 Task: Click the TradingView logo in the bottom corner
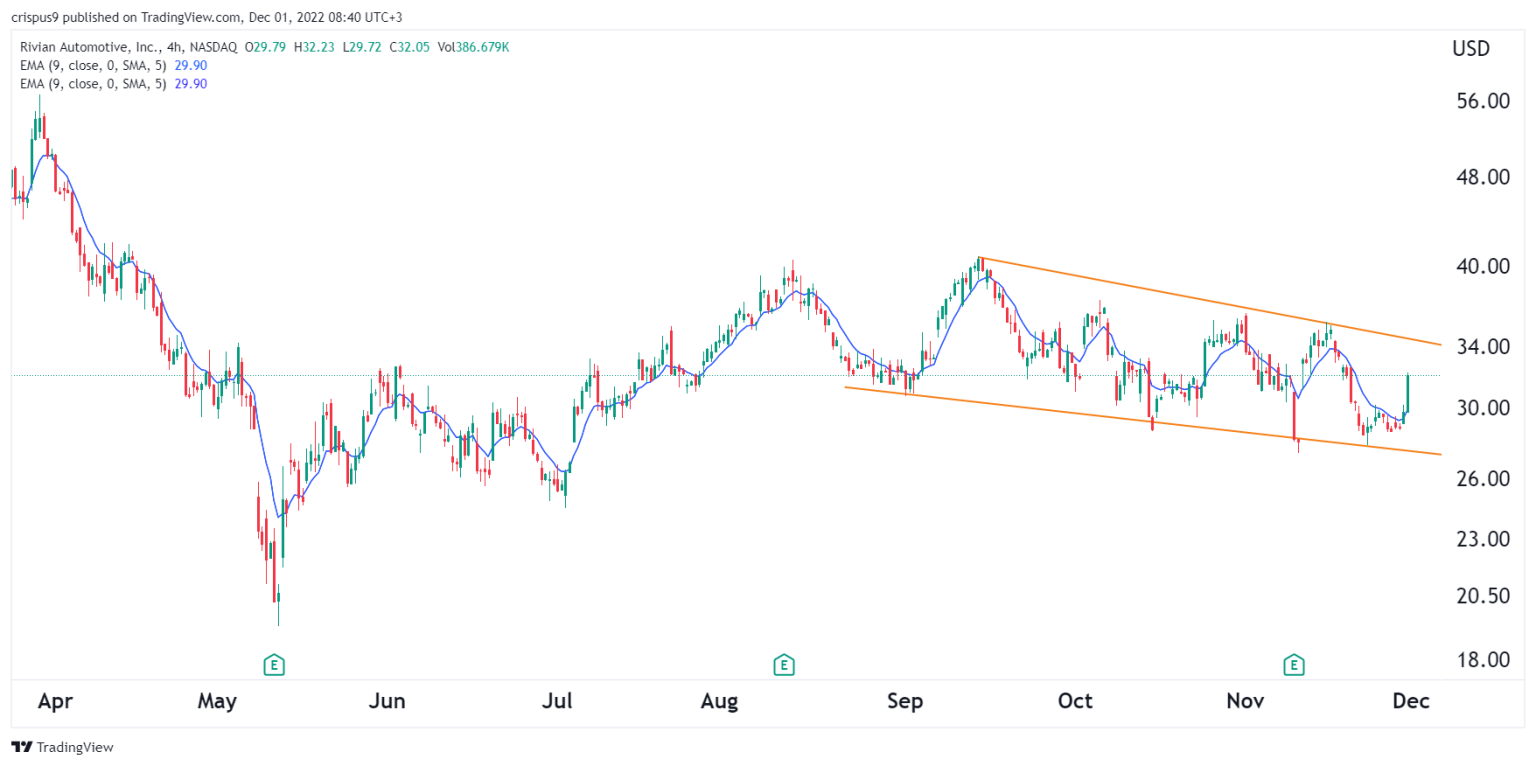tap(60, 747)
